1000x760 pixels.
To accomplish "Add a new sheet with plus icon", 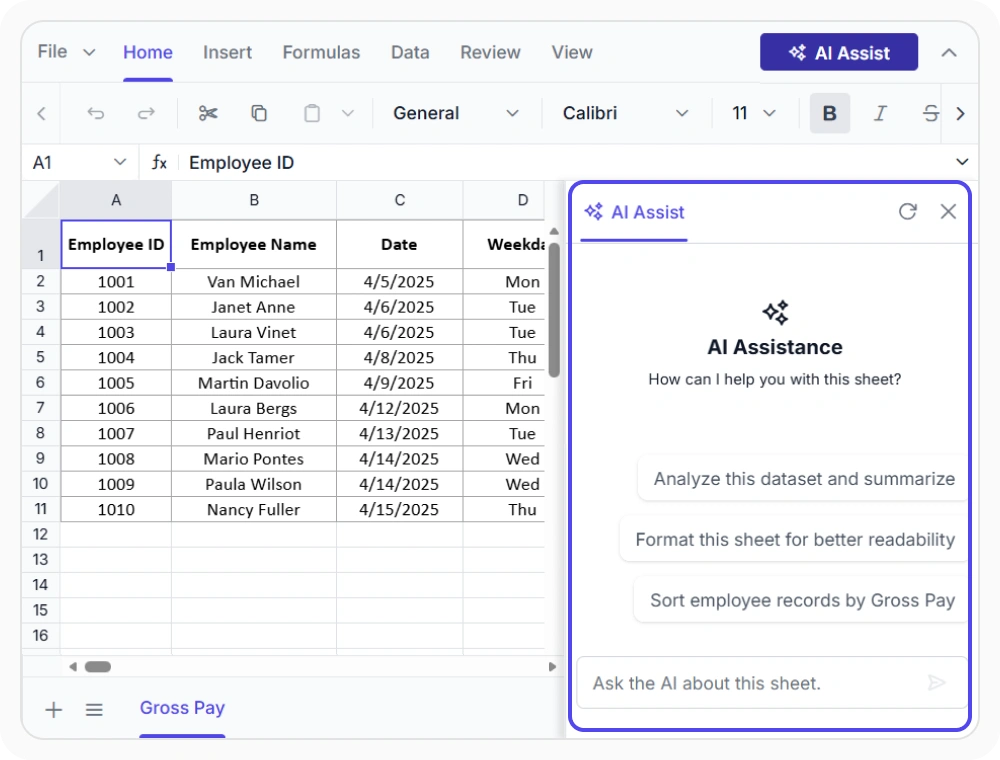I will [x=54, y=710].
